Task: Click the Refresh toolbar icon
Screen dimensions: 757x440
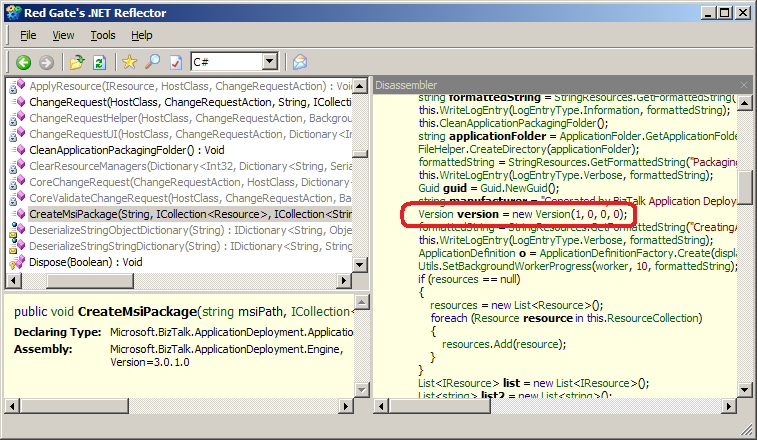Action: coord(99,62)
